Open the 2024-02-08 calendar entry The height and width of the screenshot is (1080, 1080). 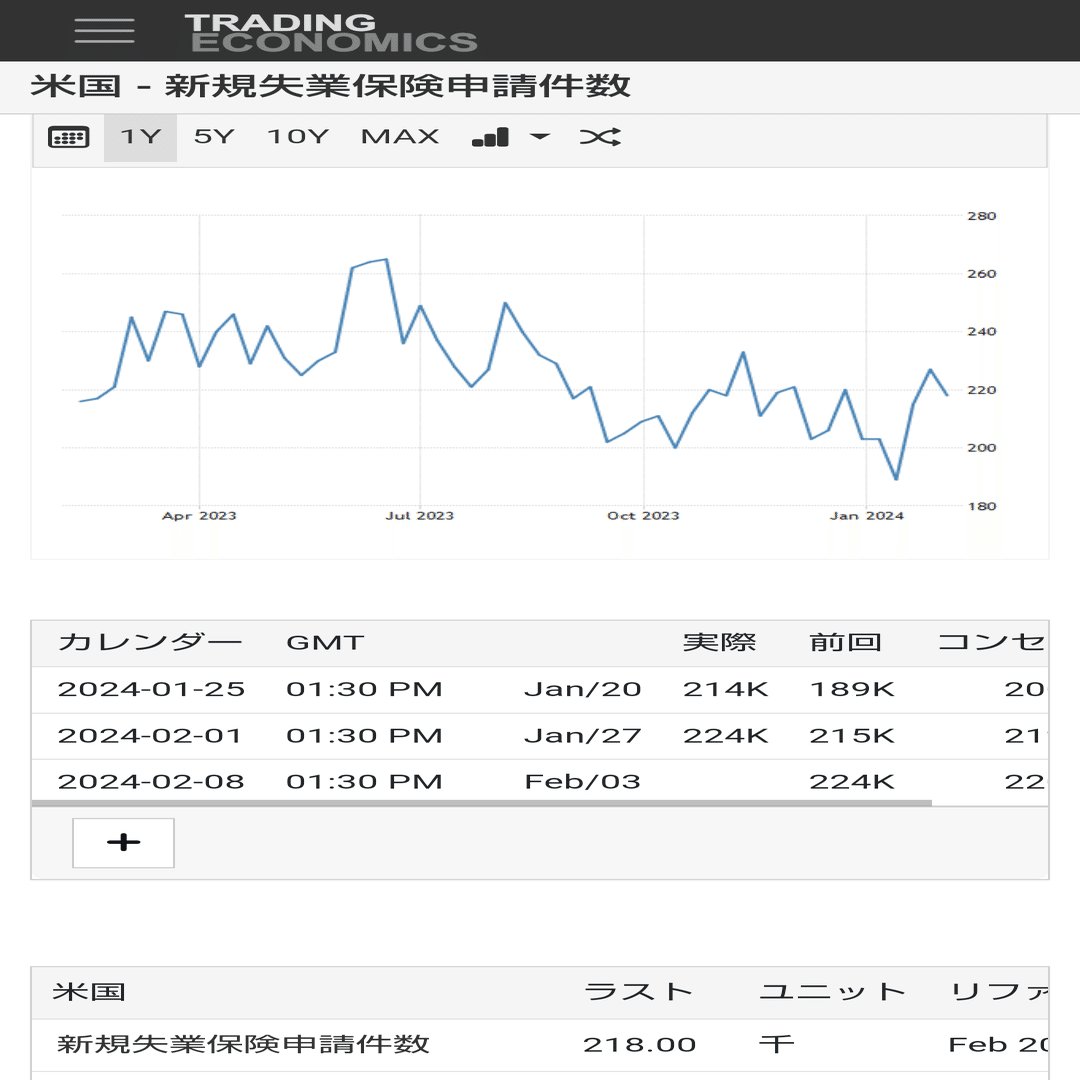[540, 781]
